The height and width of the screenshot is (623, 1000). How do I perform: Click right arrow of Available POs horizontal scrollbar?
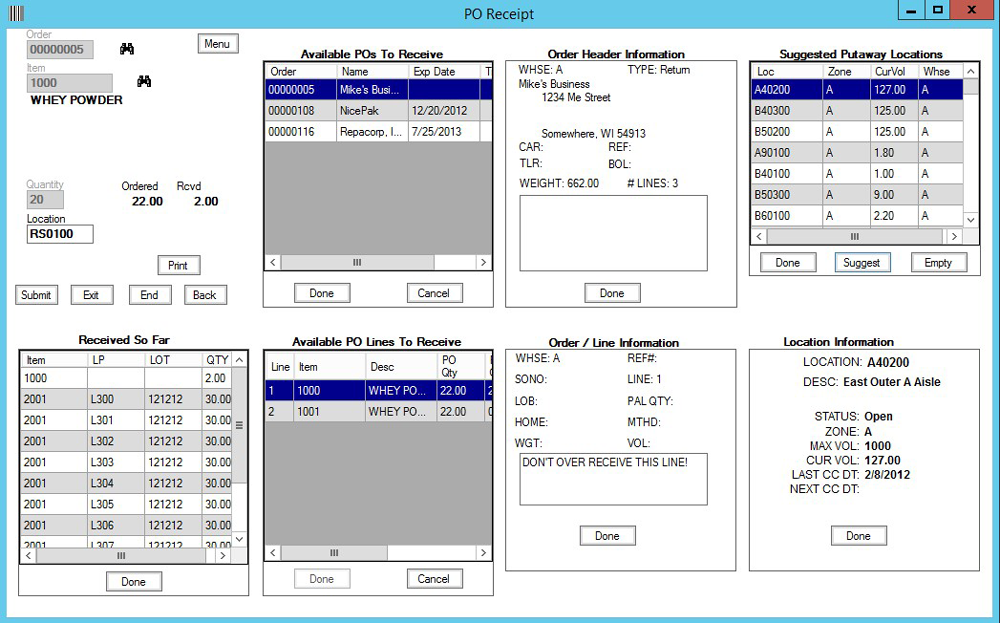click(x=483, y=262)
